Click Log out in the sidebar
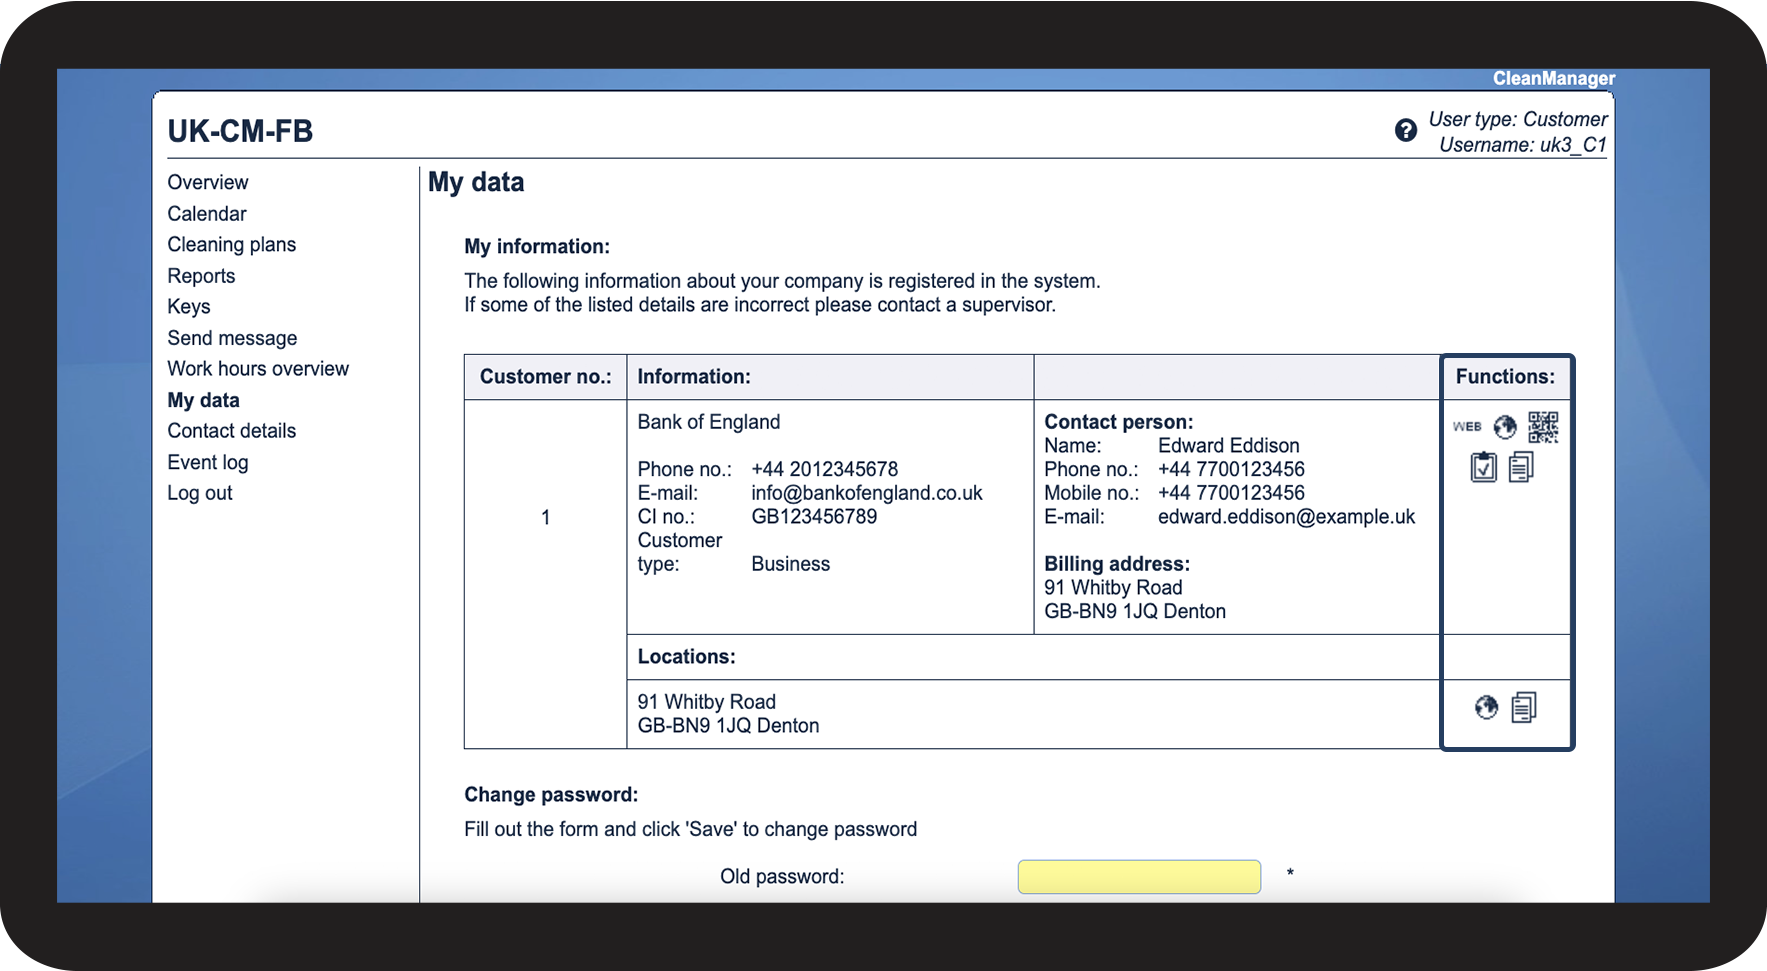 [200, 493]
